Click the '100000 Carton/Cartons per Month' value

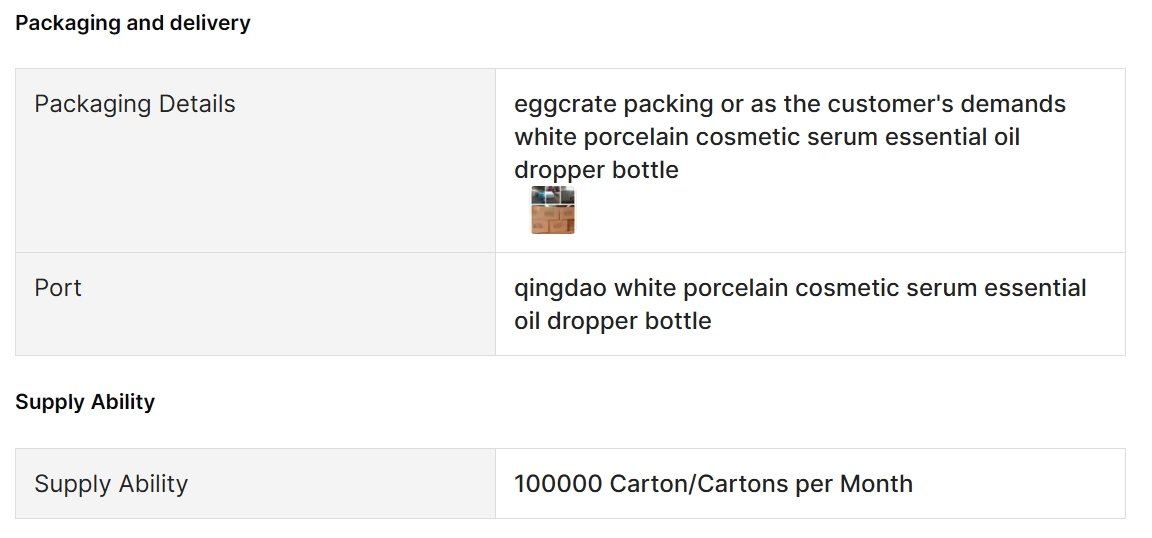pos(713,484)
